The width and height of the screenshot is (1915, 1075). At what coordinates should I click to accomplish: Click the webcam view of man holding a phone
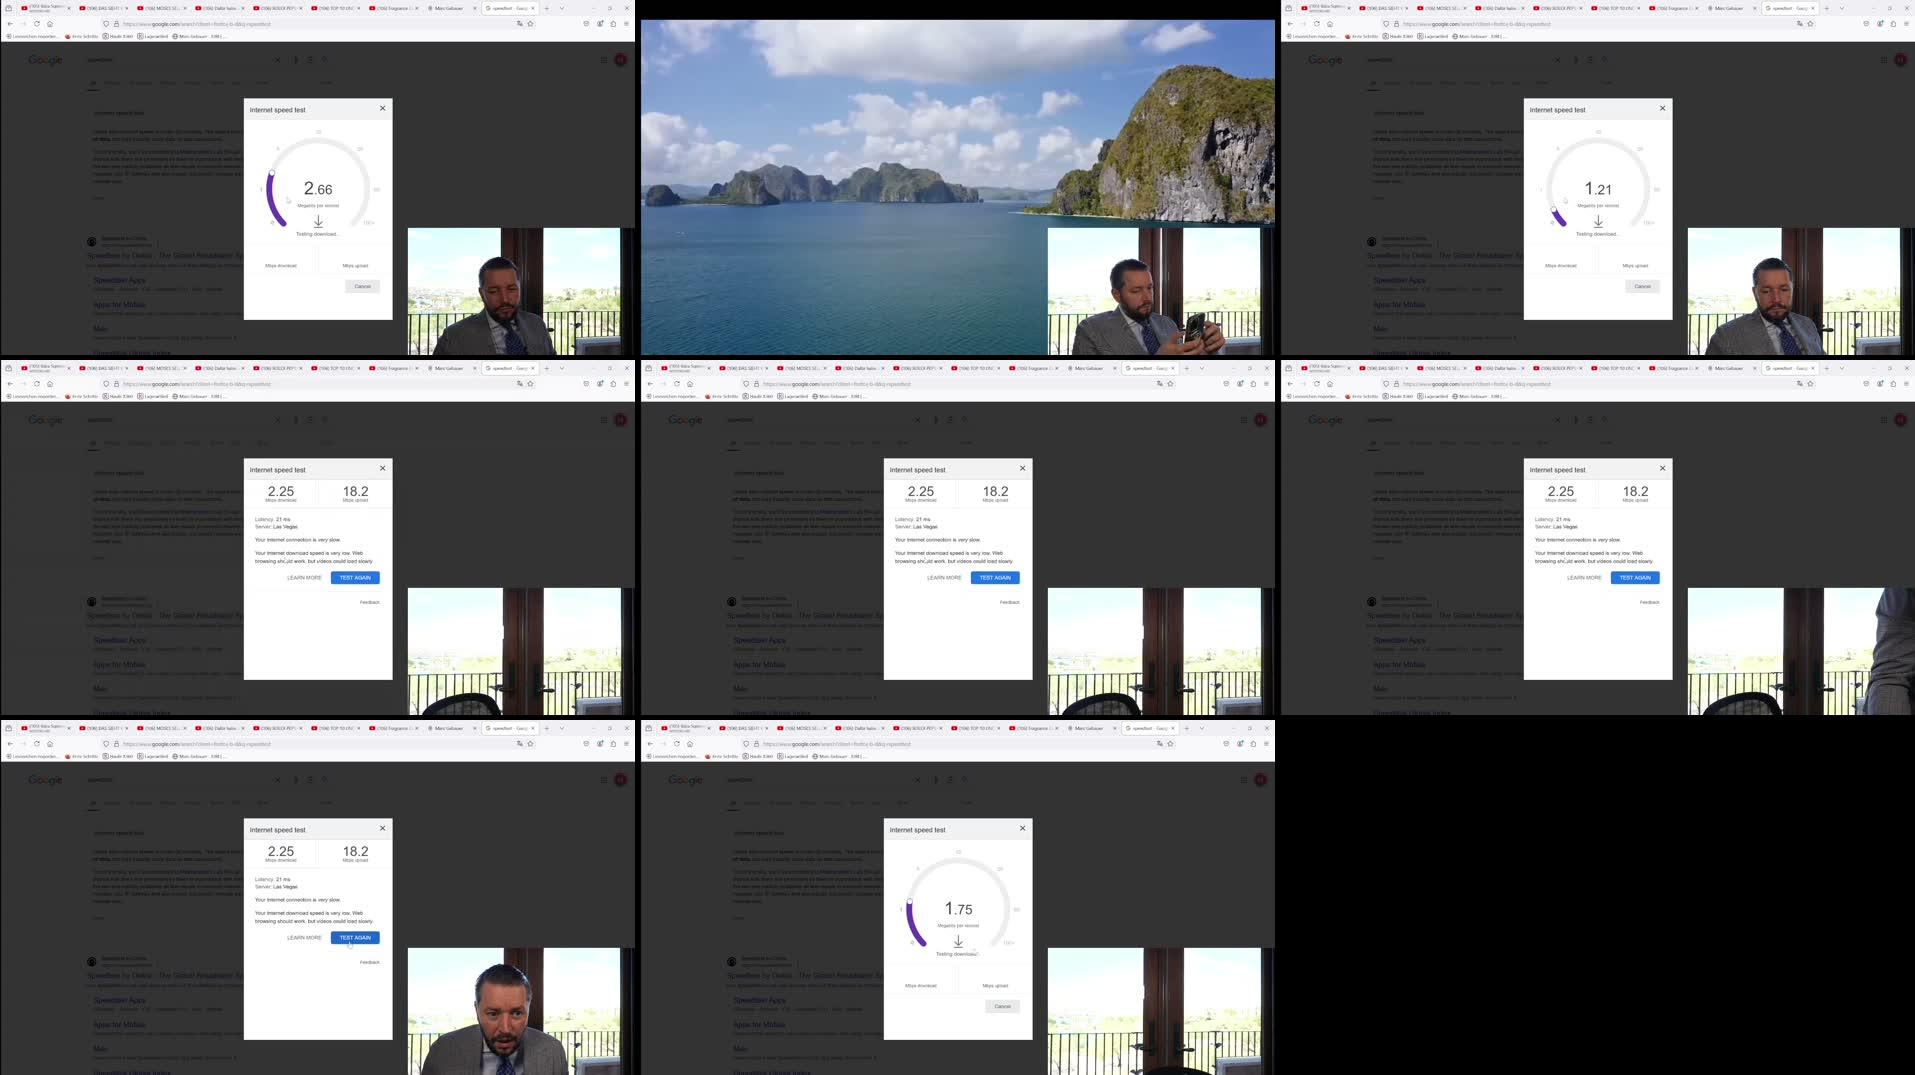tap(1161, 291)
